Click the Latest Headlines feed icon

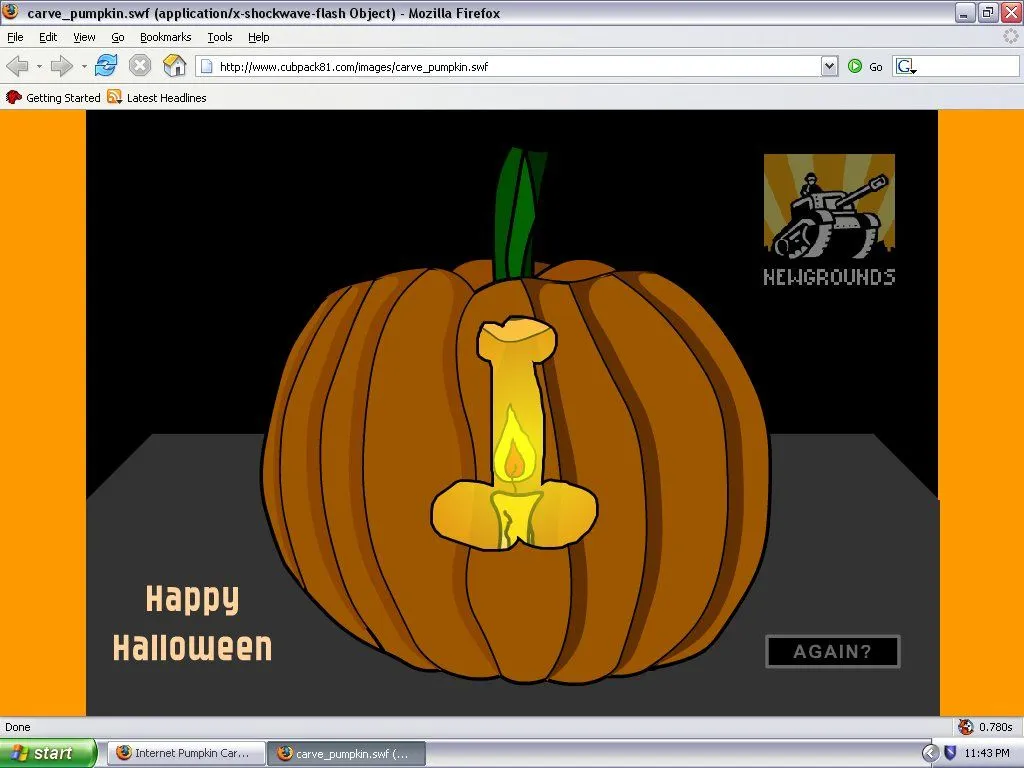click(115, 98)
